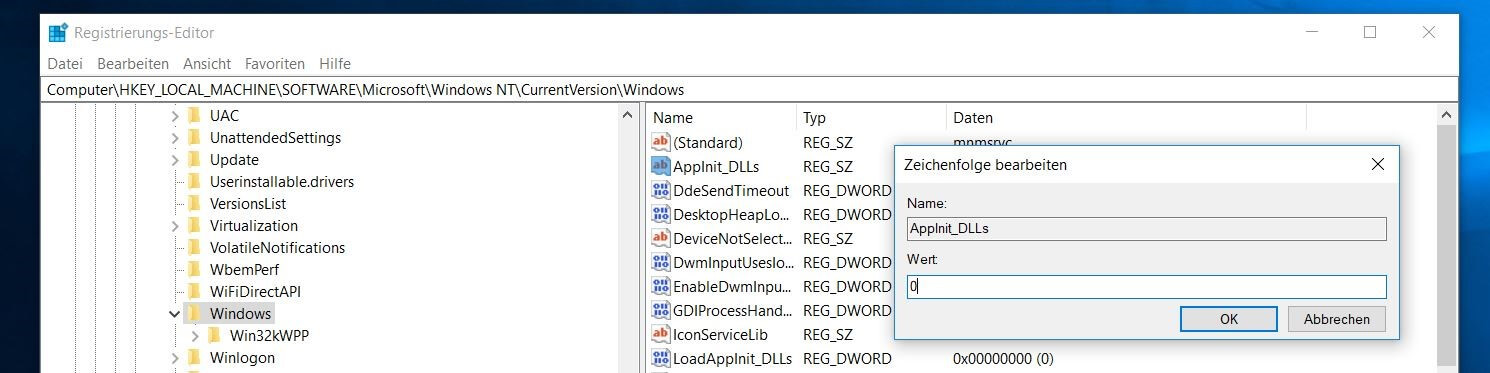Select the Win32kWPP folder icon
The height and width of the screenshot is (373, 1490).
pyautogui.click(x=214, y=336)
